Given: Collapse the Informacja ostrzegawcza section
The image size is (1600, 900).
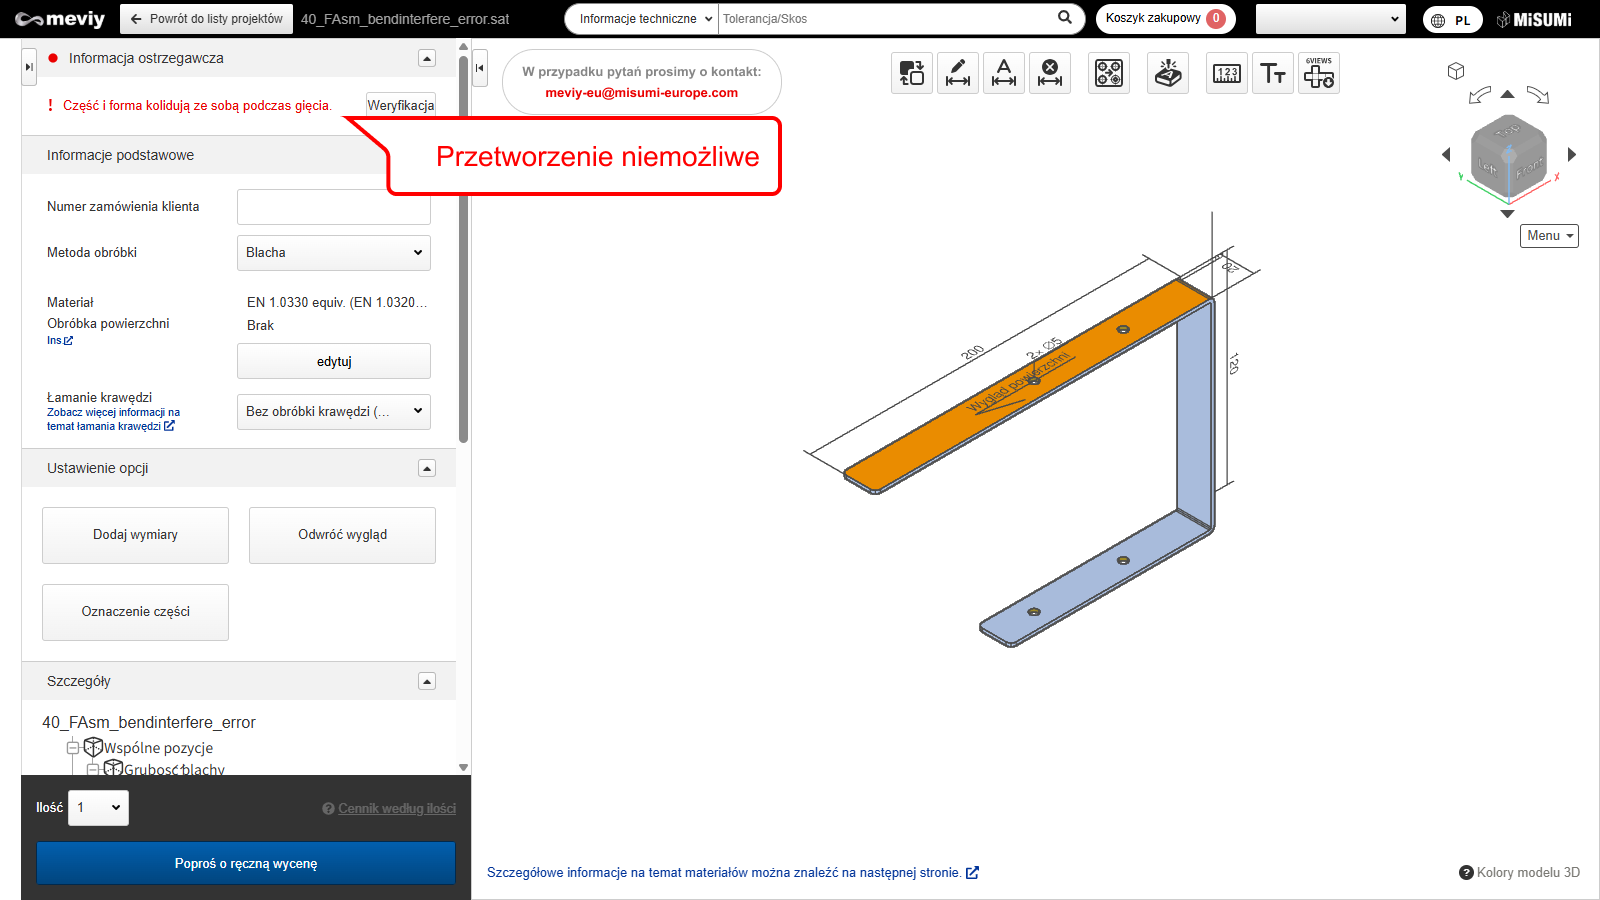Looking at the screenshot, I should pyautogui.click(x=427, y=59).
